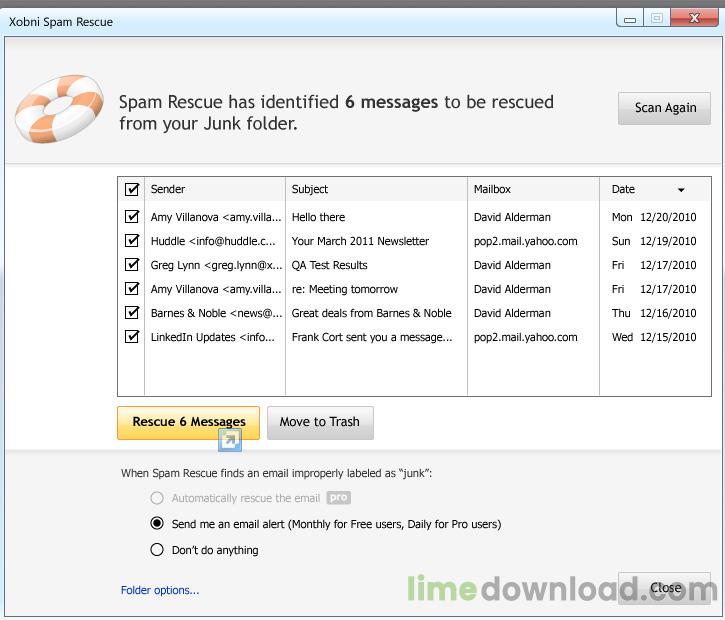Select the QA Test Results subject

pos(329,265)
